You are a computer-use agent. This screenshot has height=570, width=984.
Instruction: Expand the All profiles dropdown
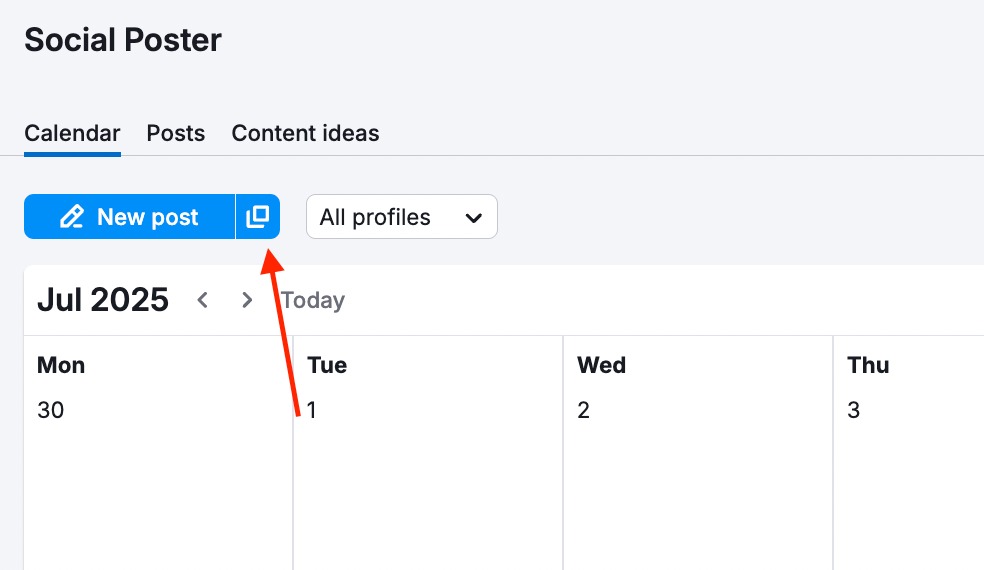(x=401, y=217)
